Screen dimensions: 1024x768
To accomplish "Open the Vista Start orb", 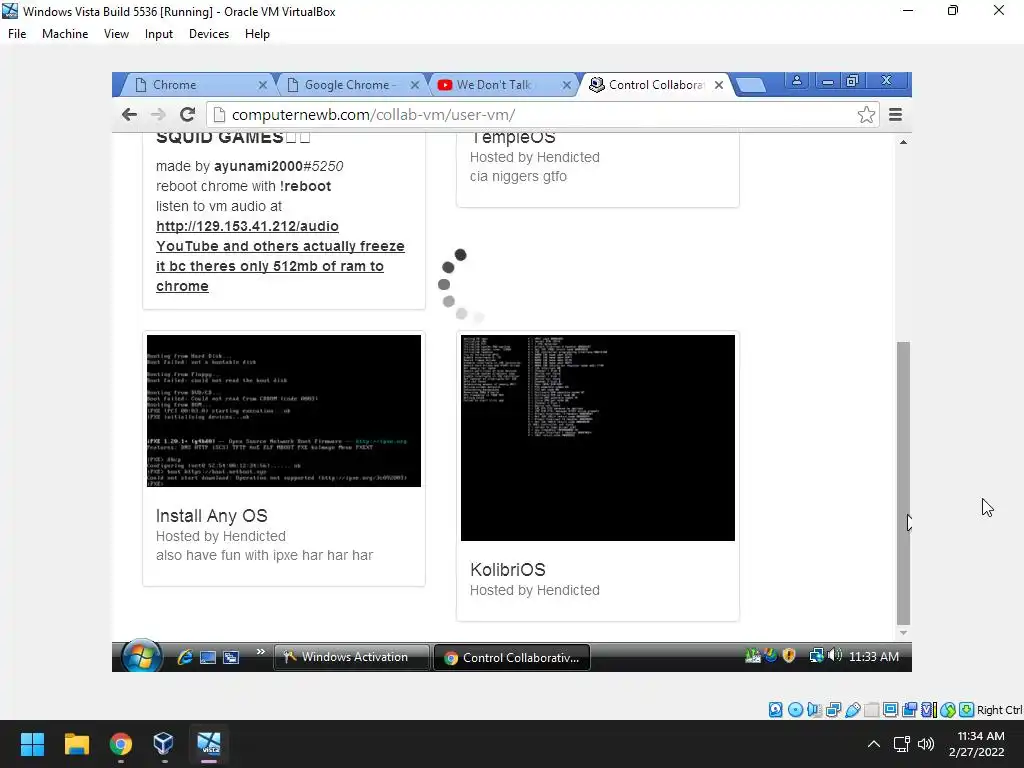I will coord(141,656).
